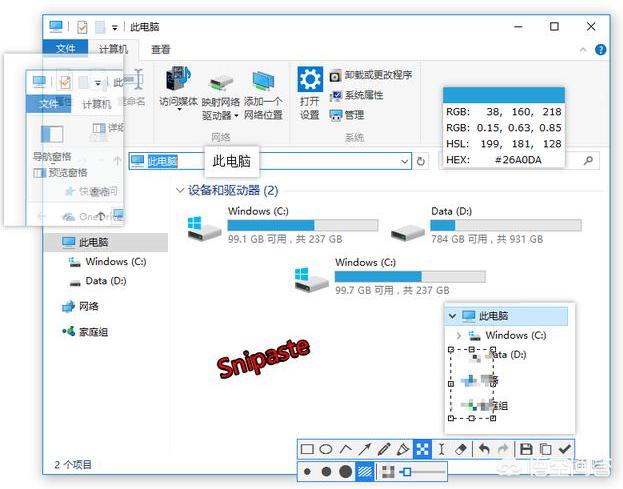The width and height of the screenshot is (623, 489).
Task: Collapse the ribbon with the chevron
Action: [583, 50]
